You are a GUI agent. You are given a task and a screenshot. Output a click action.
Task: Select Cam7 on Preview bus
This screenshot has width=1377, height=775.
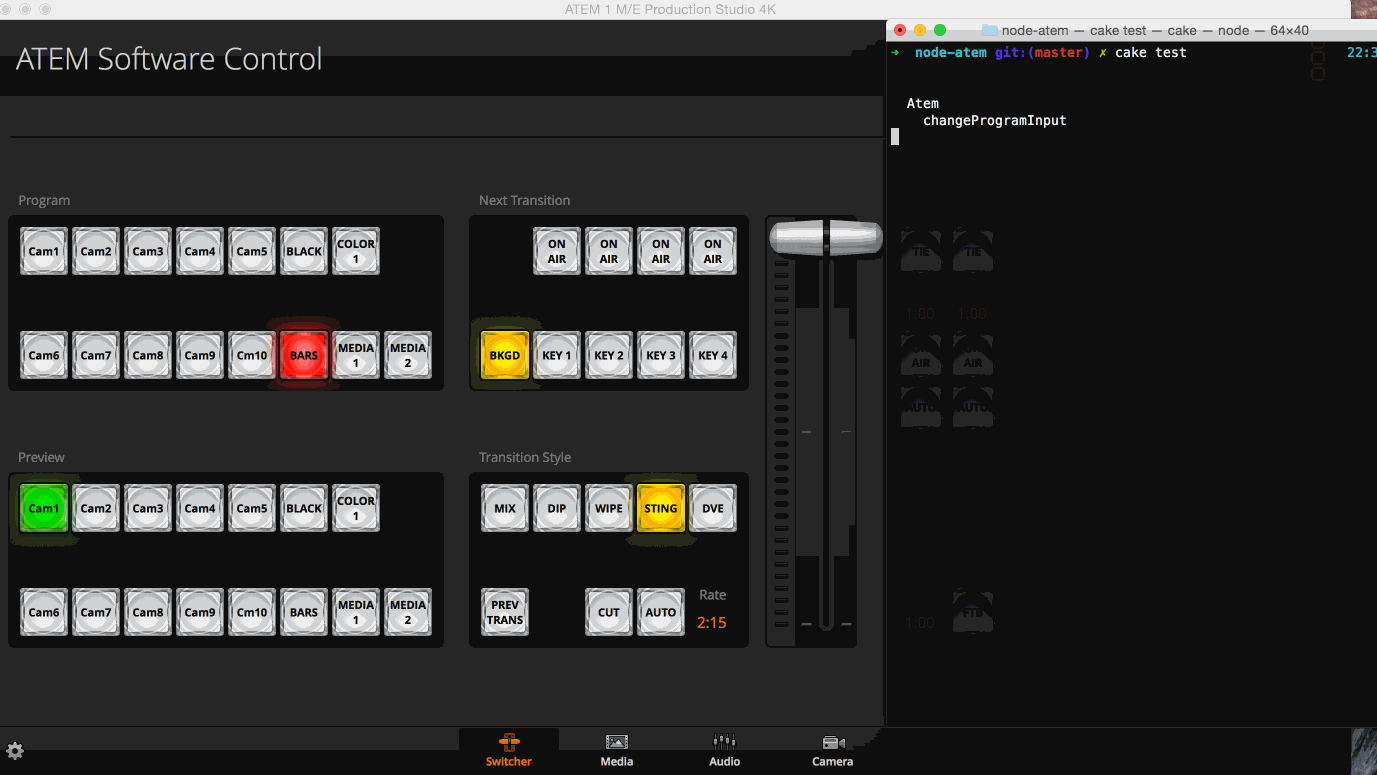pyautogui.click(x=96, y=612)
